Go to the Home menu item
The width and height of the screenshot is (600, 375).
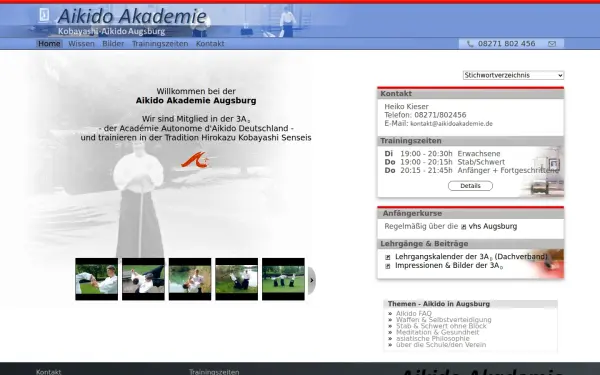coord(49,44)
